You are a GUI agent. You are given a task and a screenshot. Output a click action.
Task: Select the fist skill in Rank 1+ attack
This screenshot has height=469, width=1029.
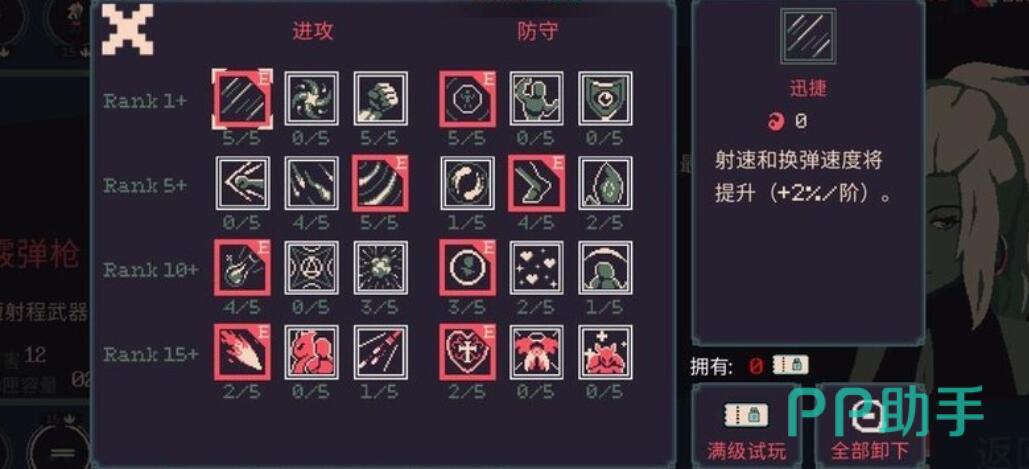[381, 98]
